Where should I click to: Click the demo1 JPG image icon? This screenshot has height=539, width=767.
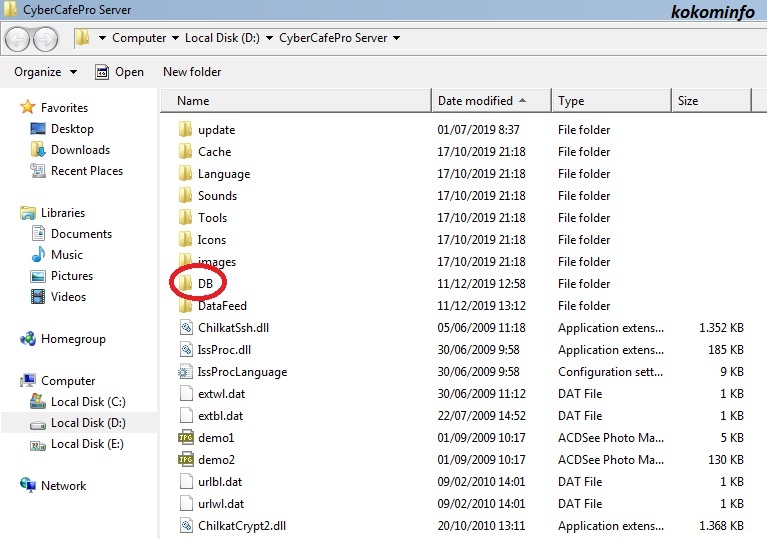pos(186,437)
